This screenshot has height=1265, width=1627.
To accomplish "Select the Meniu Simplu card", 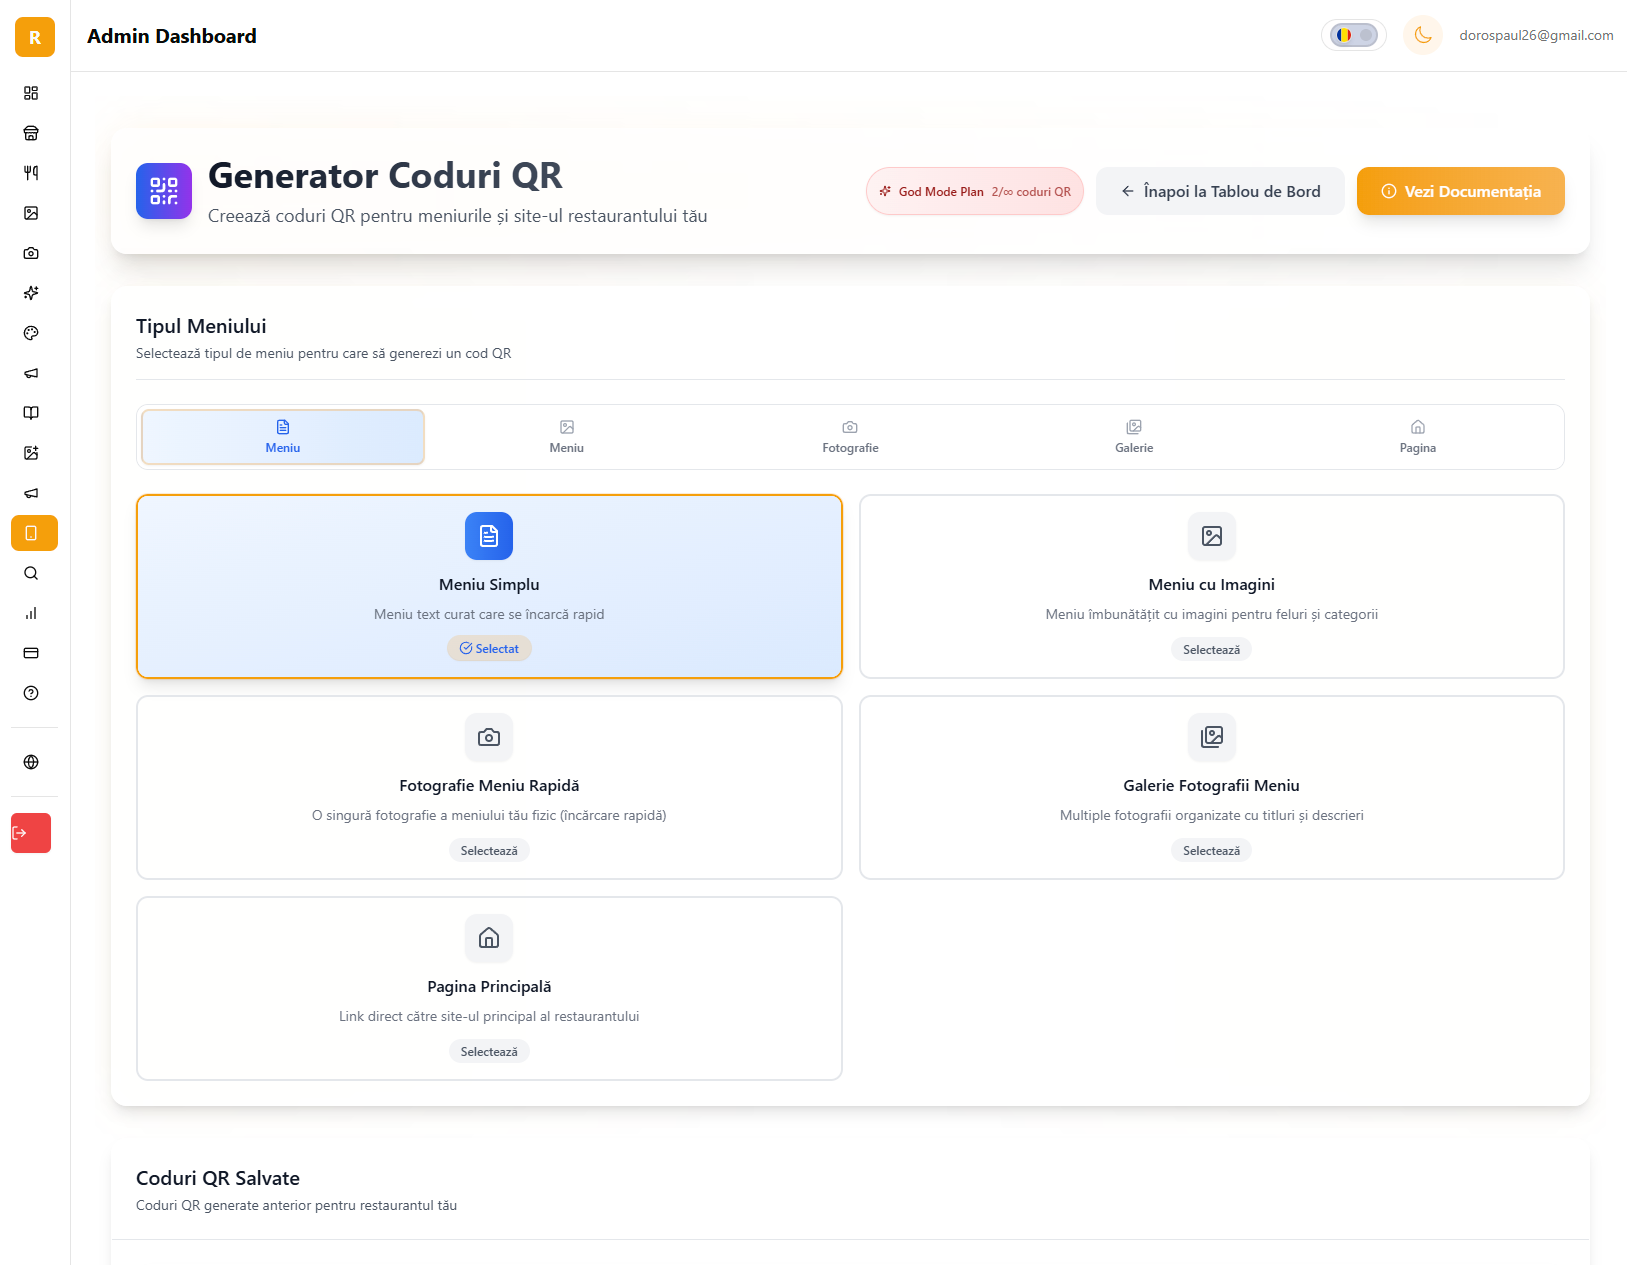I will 489,586.
